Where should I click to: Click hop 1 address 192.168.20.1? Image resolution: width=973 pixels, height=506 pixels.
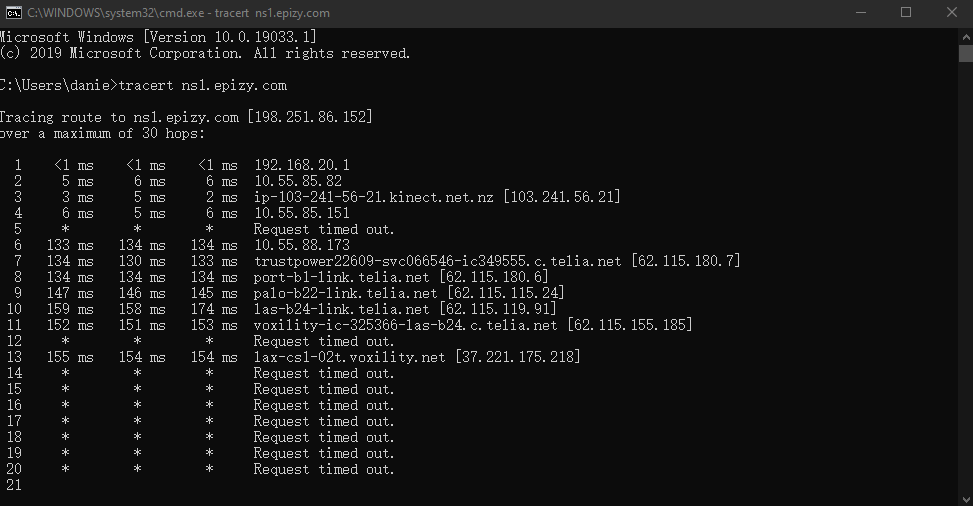(302, 165)
